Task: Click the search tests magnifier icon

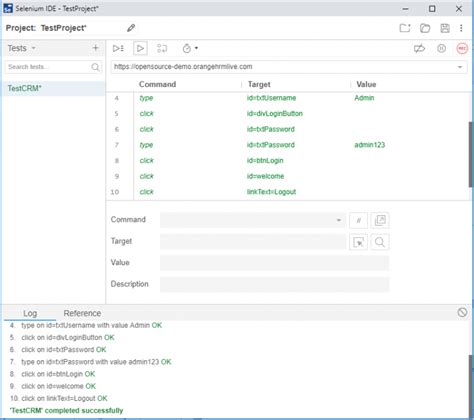Action: coord(95,67)
